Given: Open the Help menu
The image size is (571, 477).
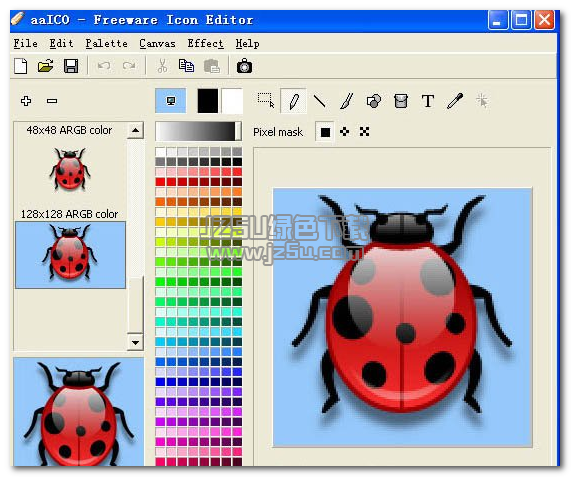Looking at the screenshot, I should pos(247,43).
